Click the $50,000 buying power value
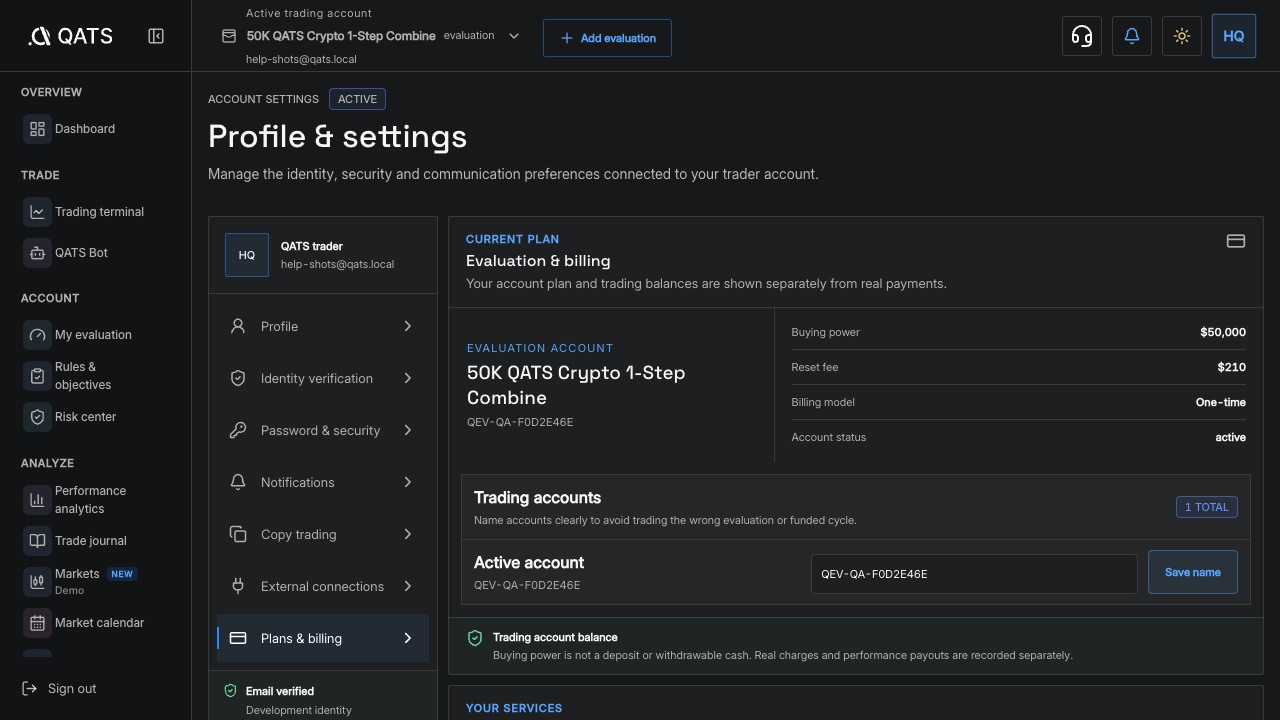 pyautogui.click(x=1223, y=332)
